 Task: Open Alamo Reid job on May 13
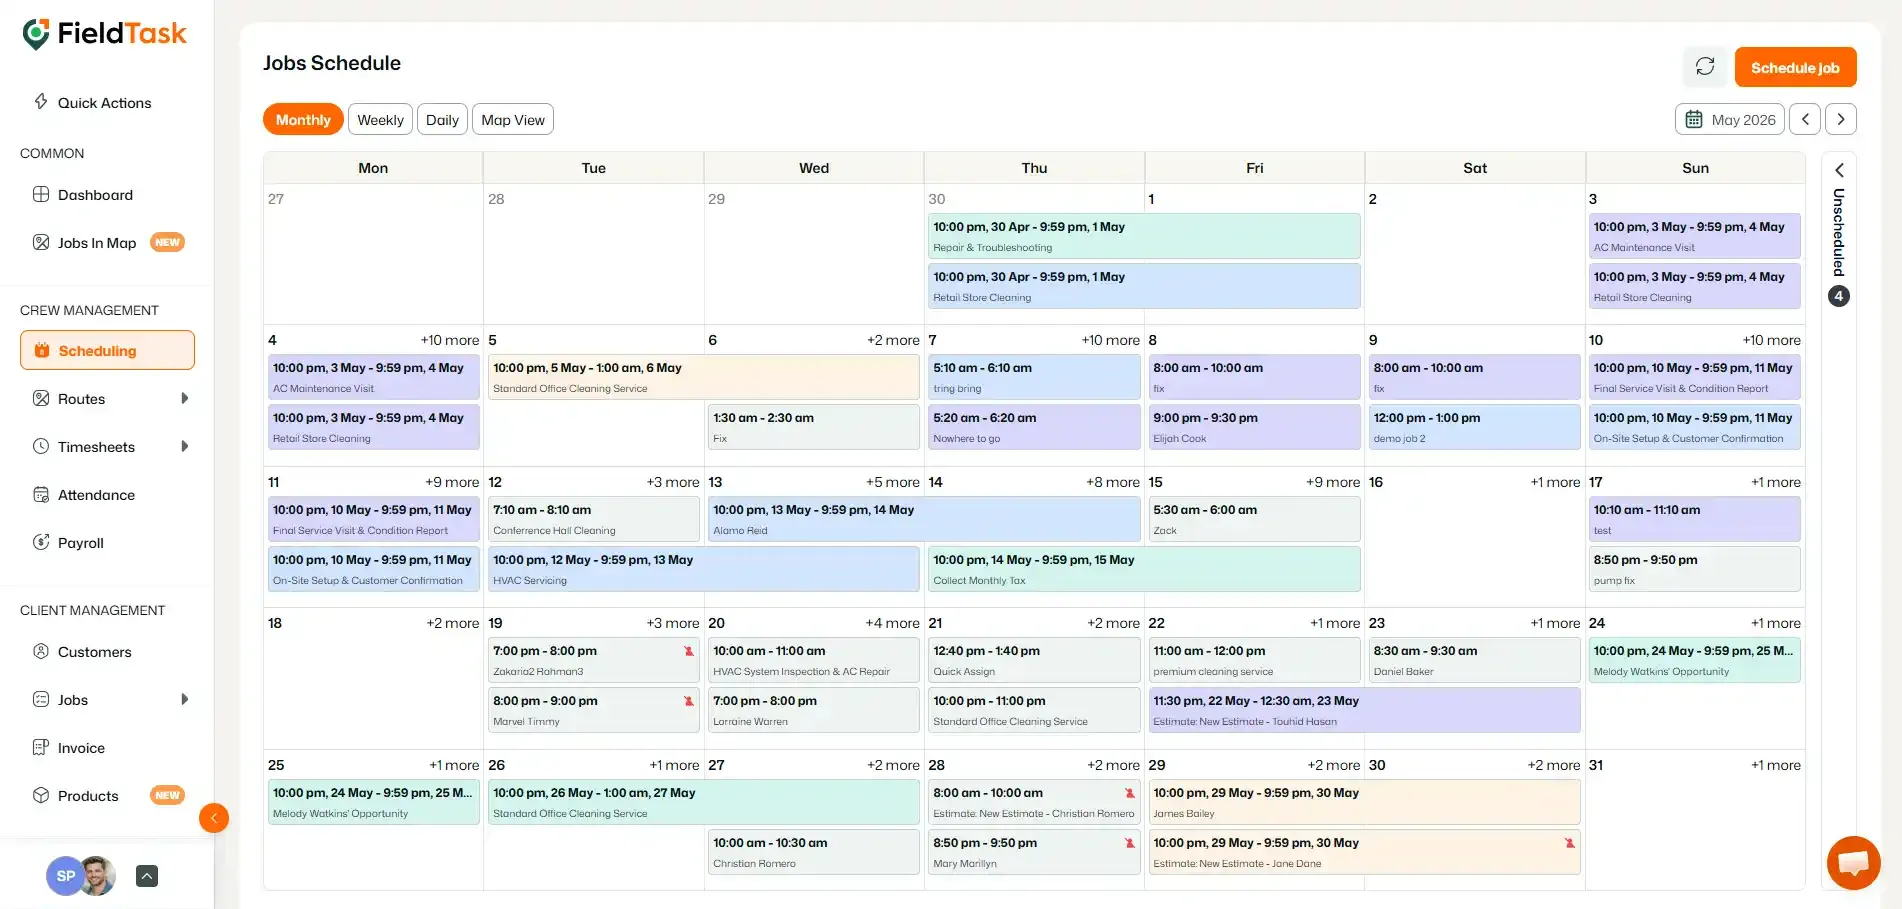[x=924, y=519]
